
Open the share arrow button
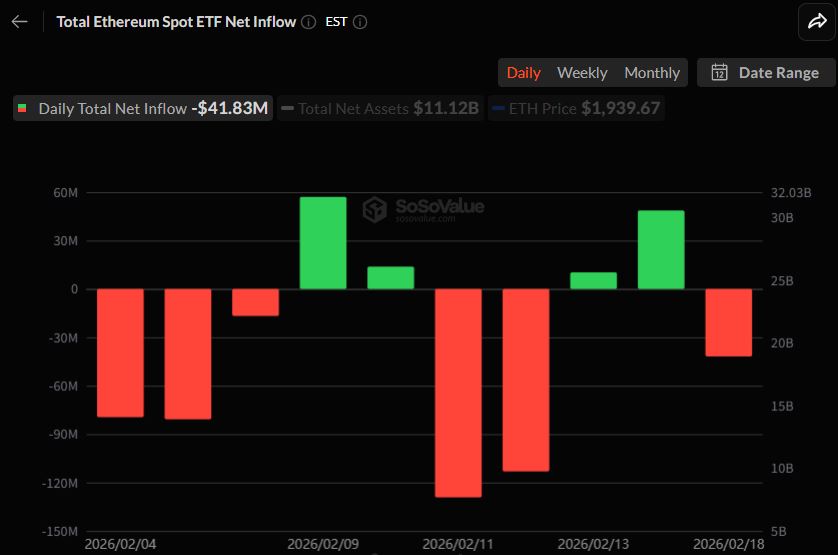click(815, 22)
